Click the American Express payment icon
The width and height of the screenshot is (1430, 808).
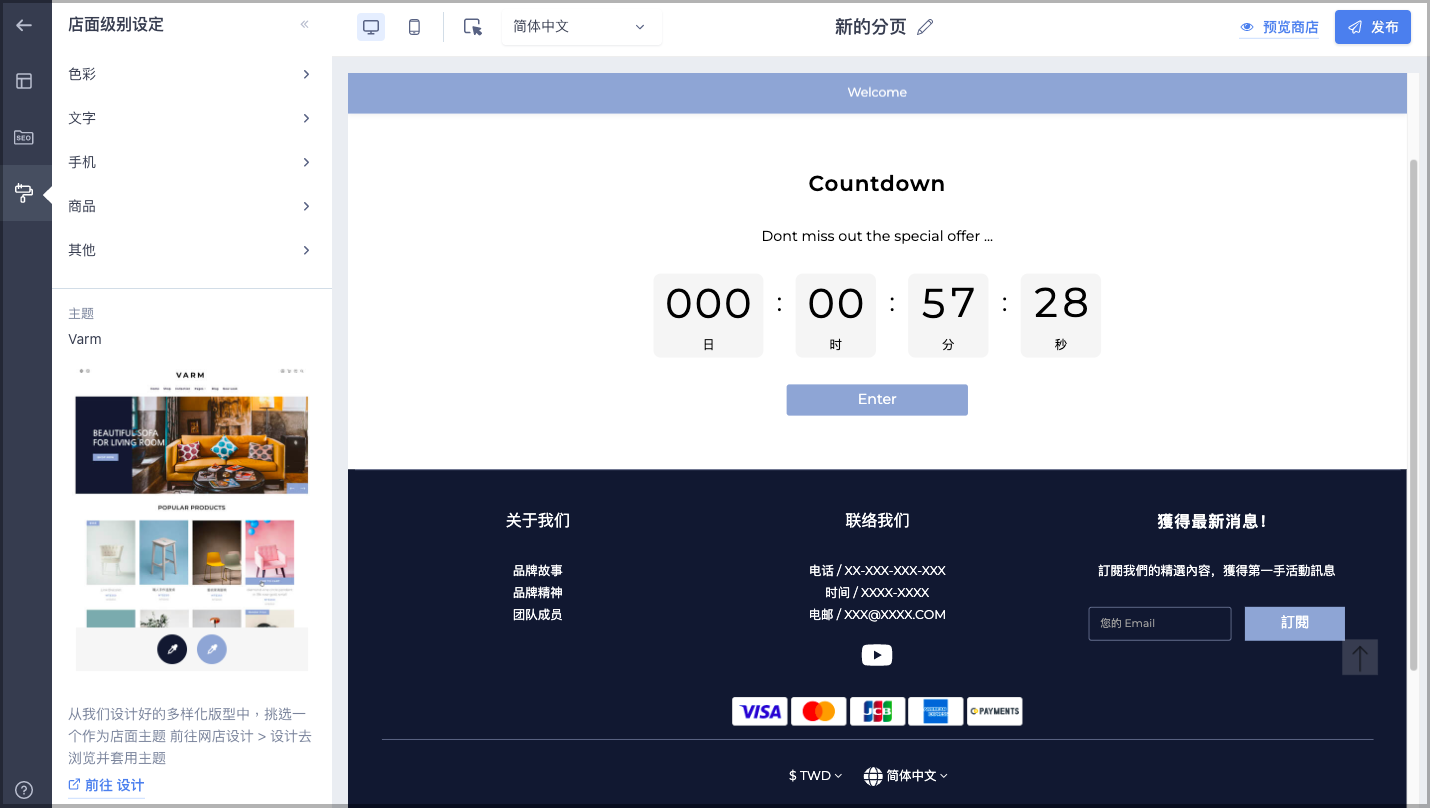click(936, 711)
